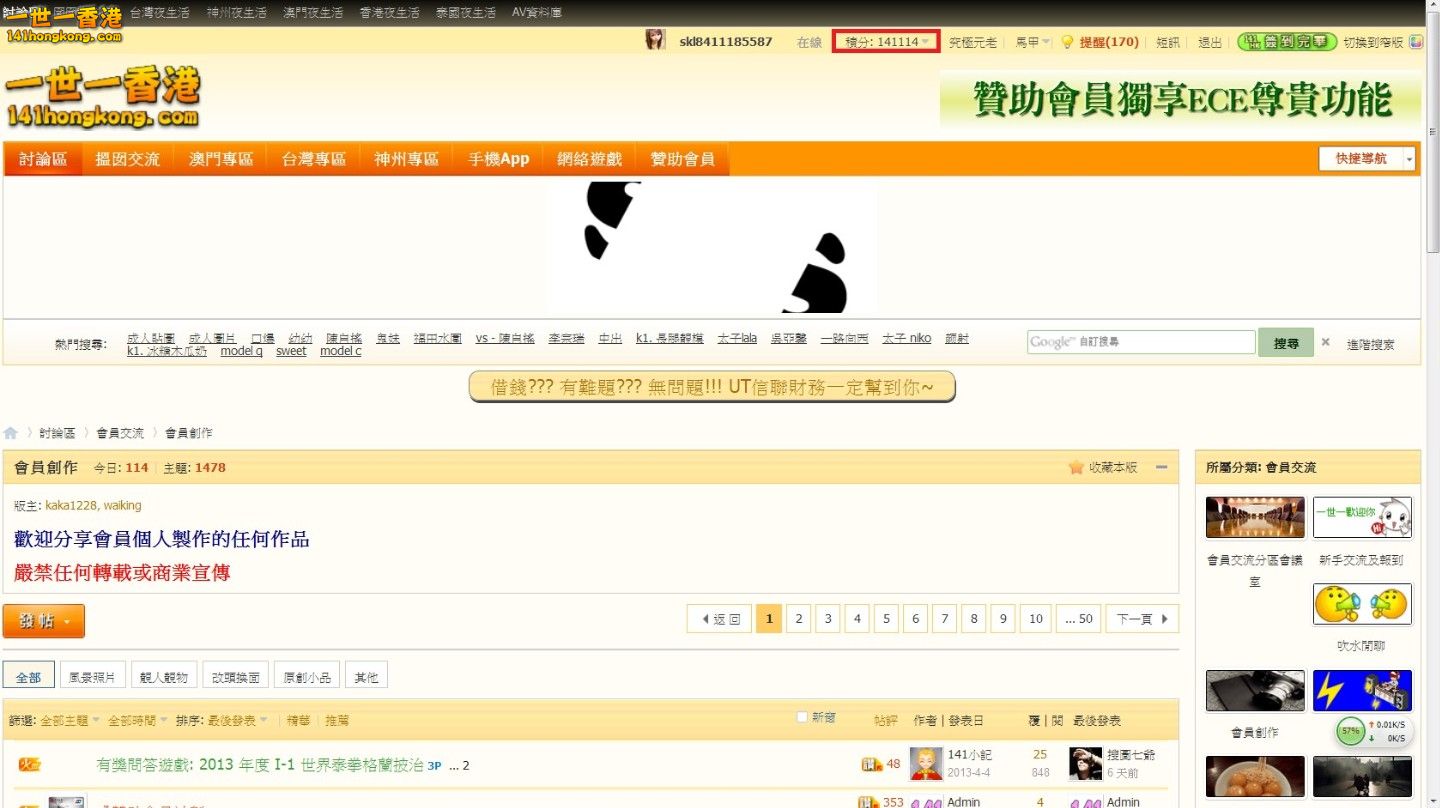1440x808 pixels.
Task: Click the lightning bolt forum thumbnail
Action: [x=1362, y=691]
